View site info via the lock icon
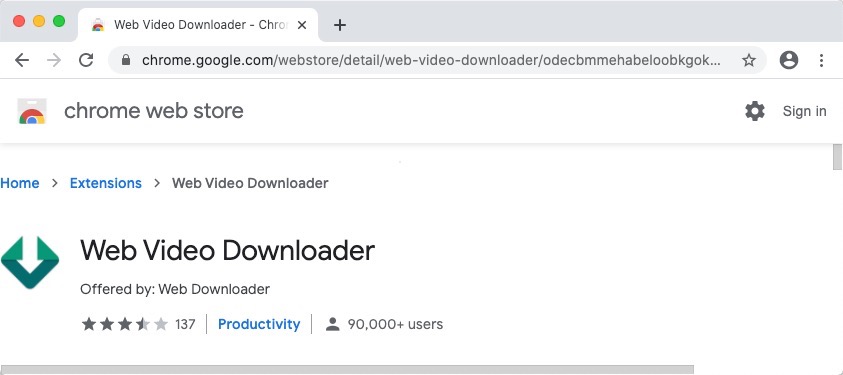This screenshot has width=843, height=375. [x=126, y=60]
